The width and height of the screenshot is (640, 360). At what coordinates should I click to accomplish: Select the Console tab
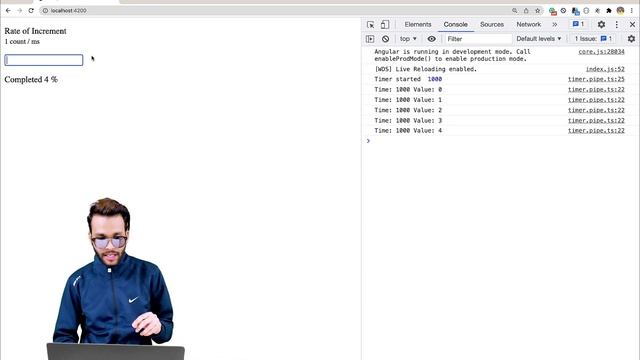(x=456, y=24)
